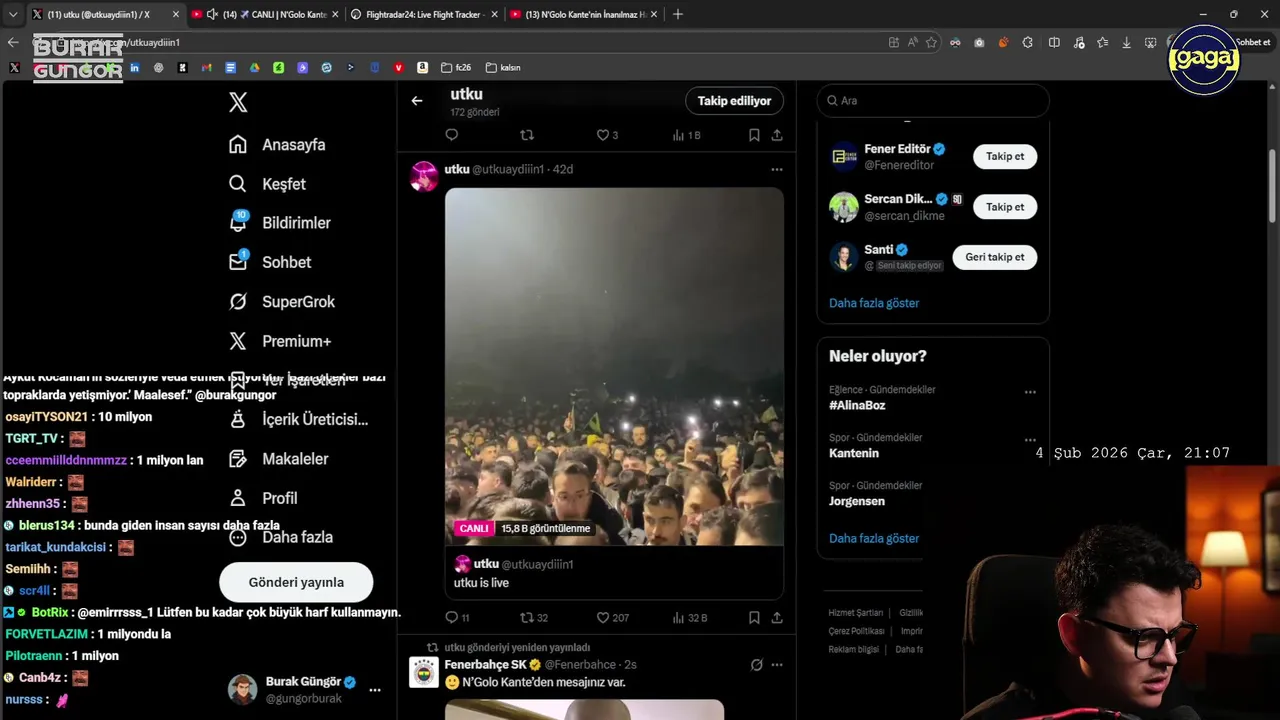Open more options on utku's post
Viewport: 1280px width, 720px height.
click(x=777, y=169)
